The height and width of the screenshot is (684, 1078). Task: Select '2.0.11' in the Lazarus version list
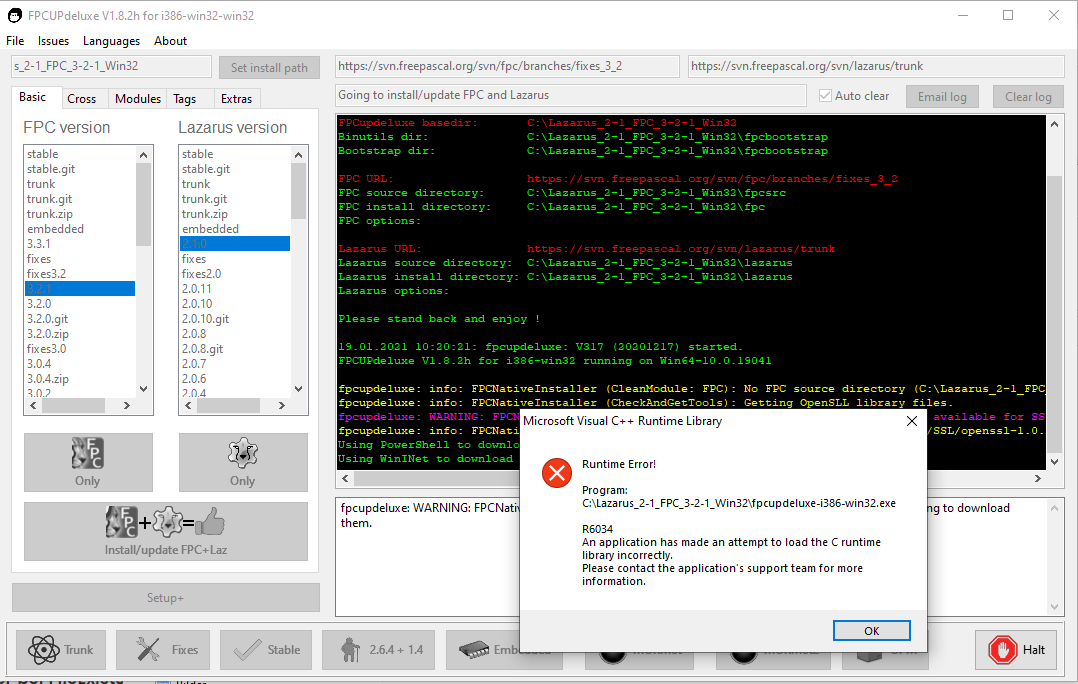click(197, 289)
